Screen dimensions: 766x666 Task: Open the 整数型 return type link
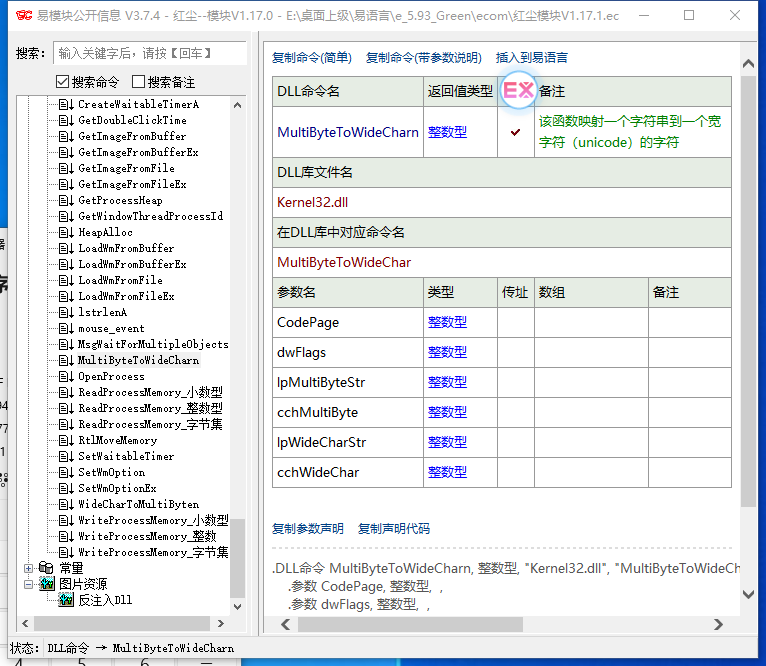point(447,132)
